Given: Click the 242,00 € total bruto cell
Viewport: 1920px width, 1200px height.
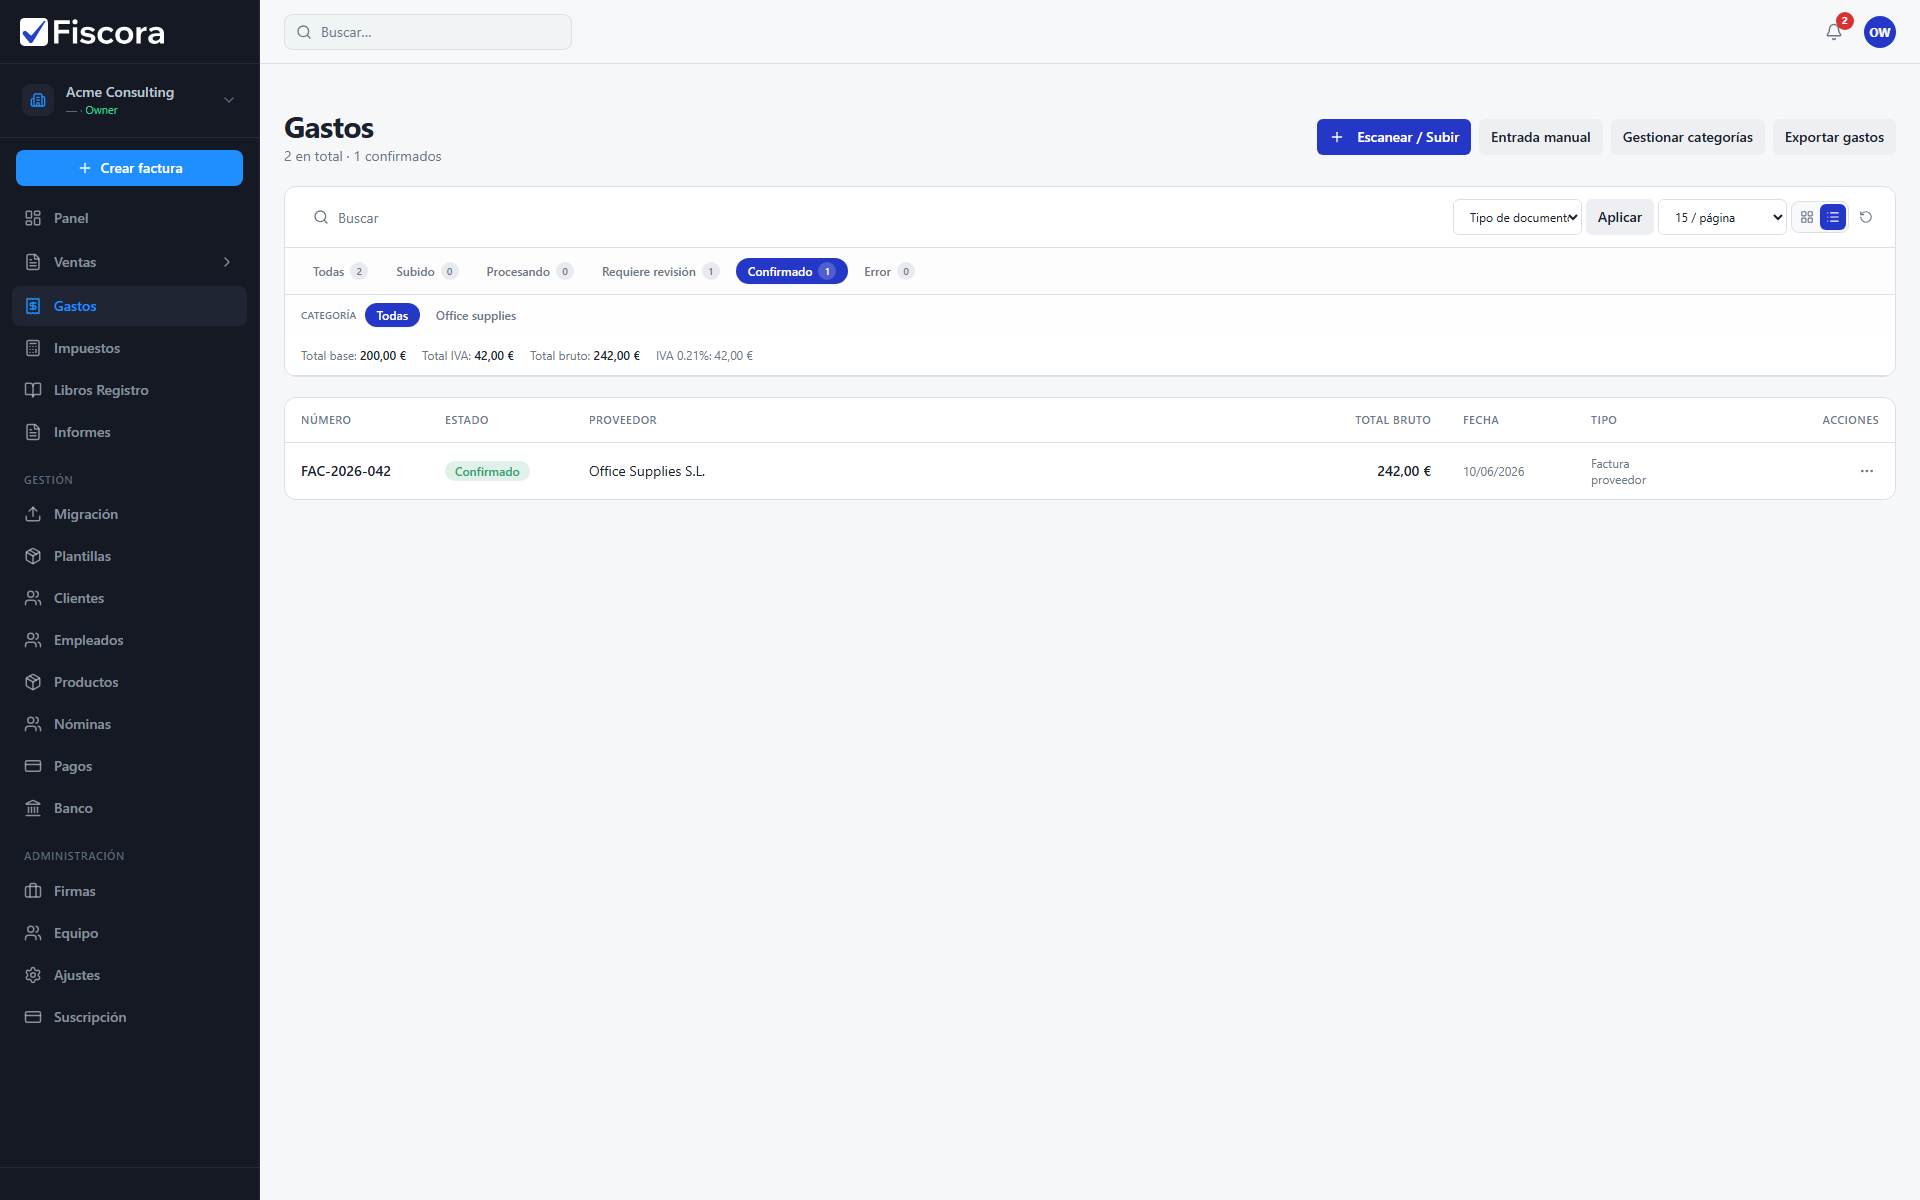Looking at the screenshot, I should (x=1403, y=471).
